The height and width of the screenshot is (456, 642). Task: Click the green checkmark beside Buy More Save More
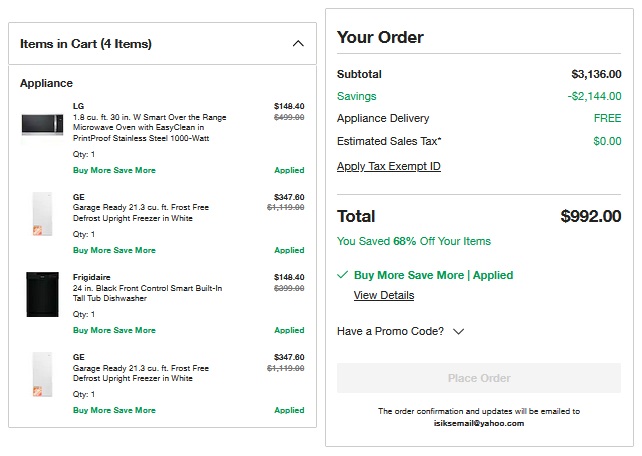343,275
